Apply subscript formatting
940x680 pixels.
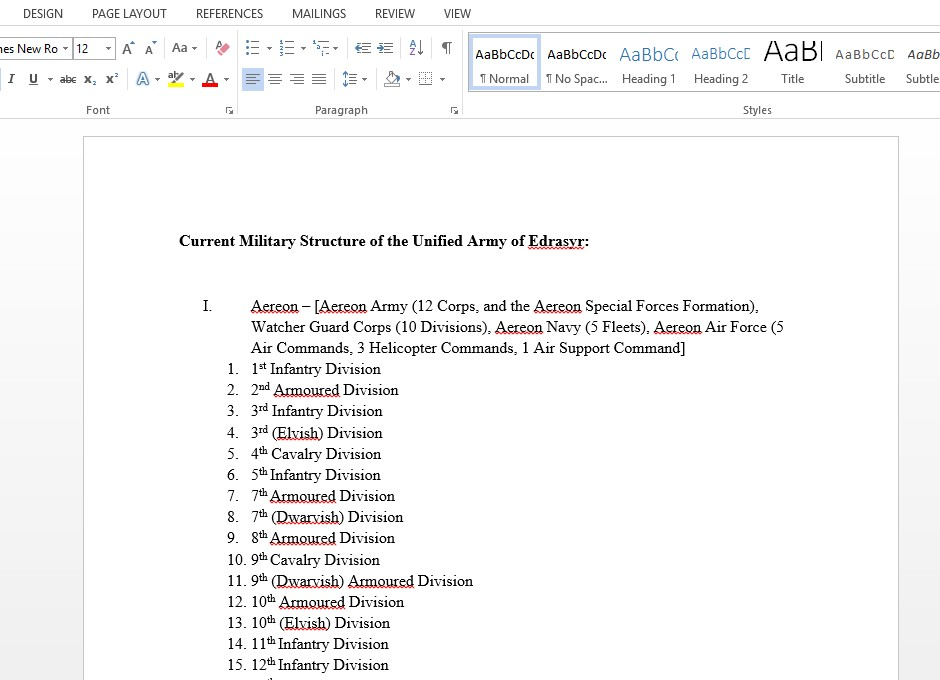click(90, 79)
